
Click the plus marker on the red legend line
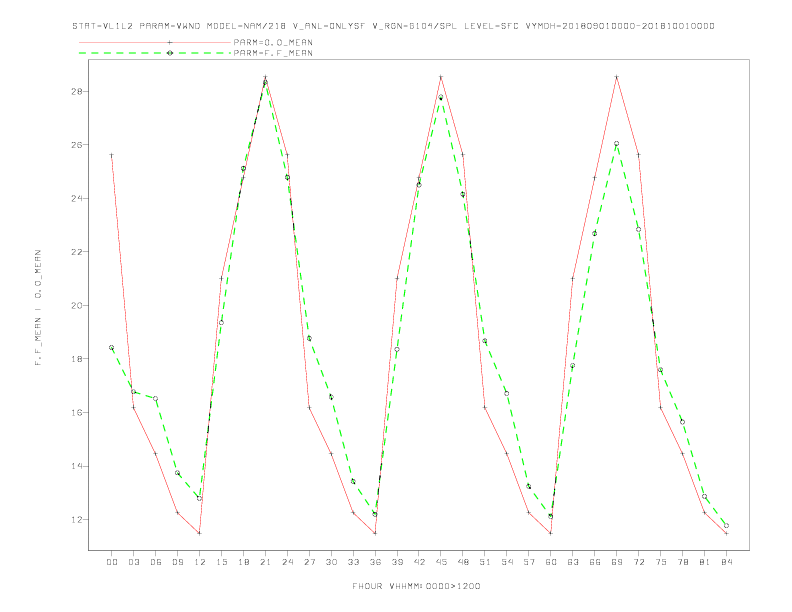coord(170,42)
